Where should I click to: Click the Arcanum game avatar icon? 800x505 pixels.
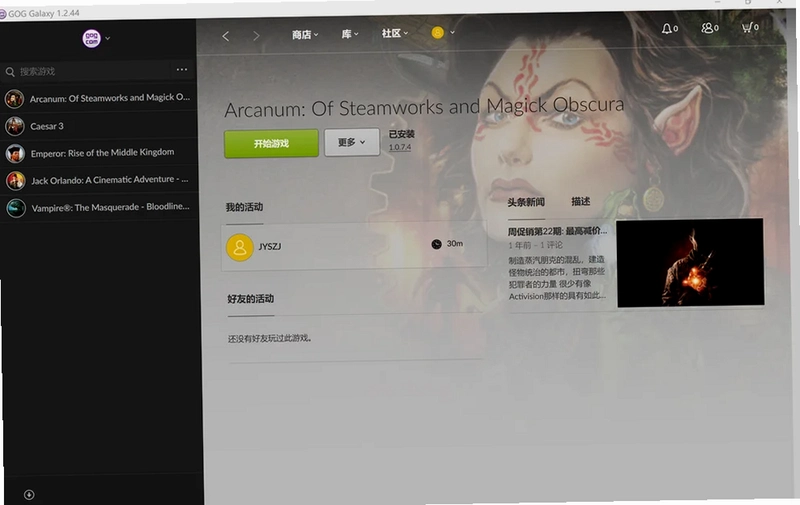tap(14, 98)
